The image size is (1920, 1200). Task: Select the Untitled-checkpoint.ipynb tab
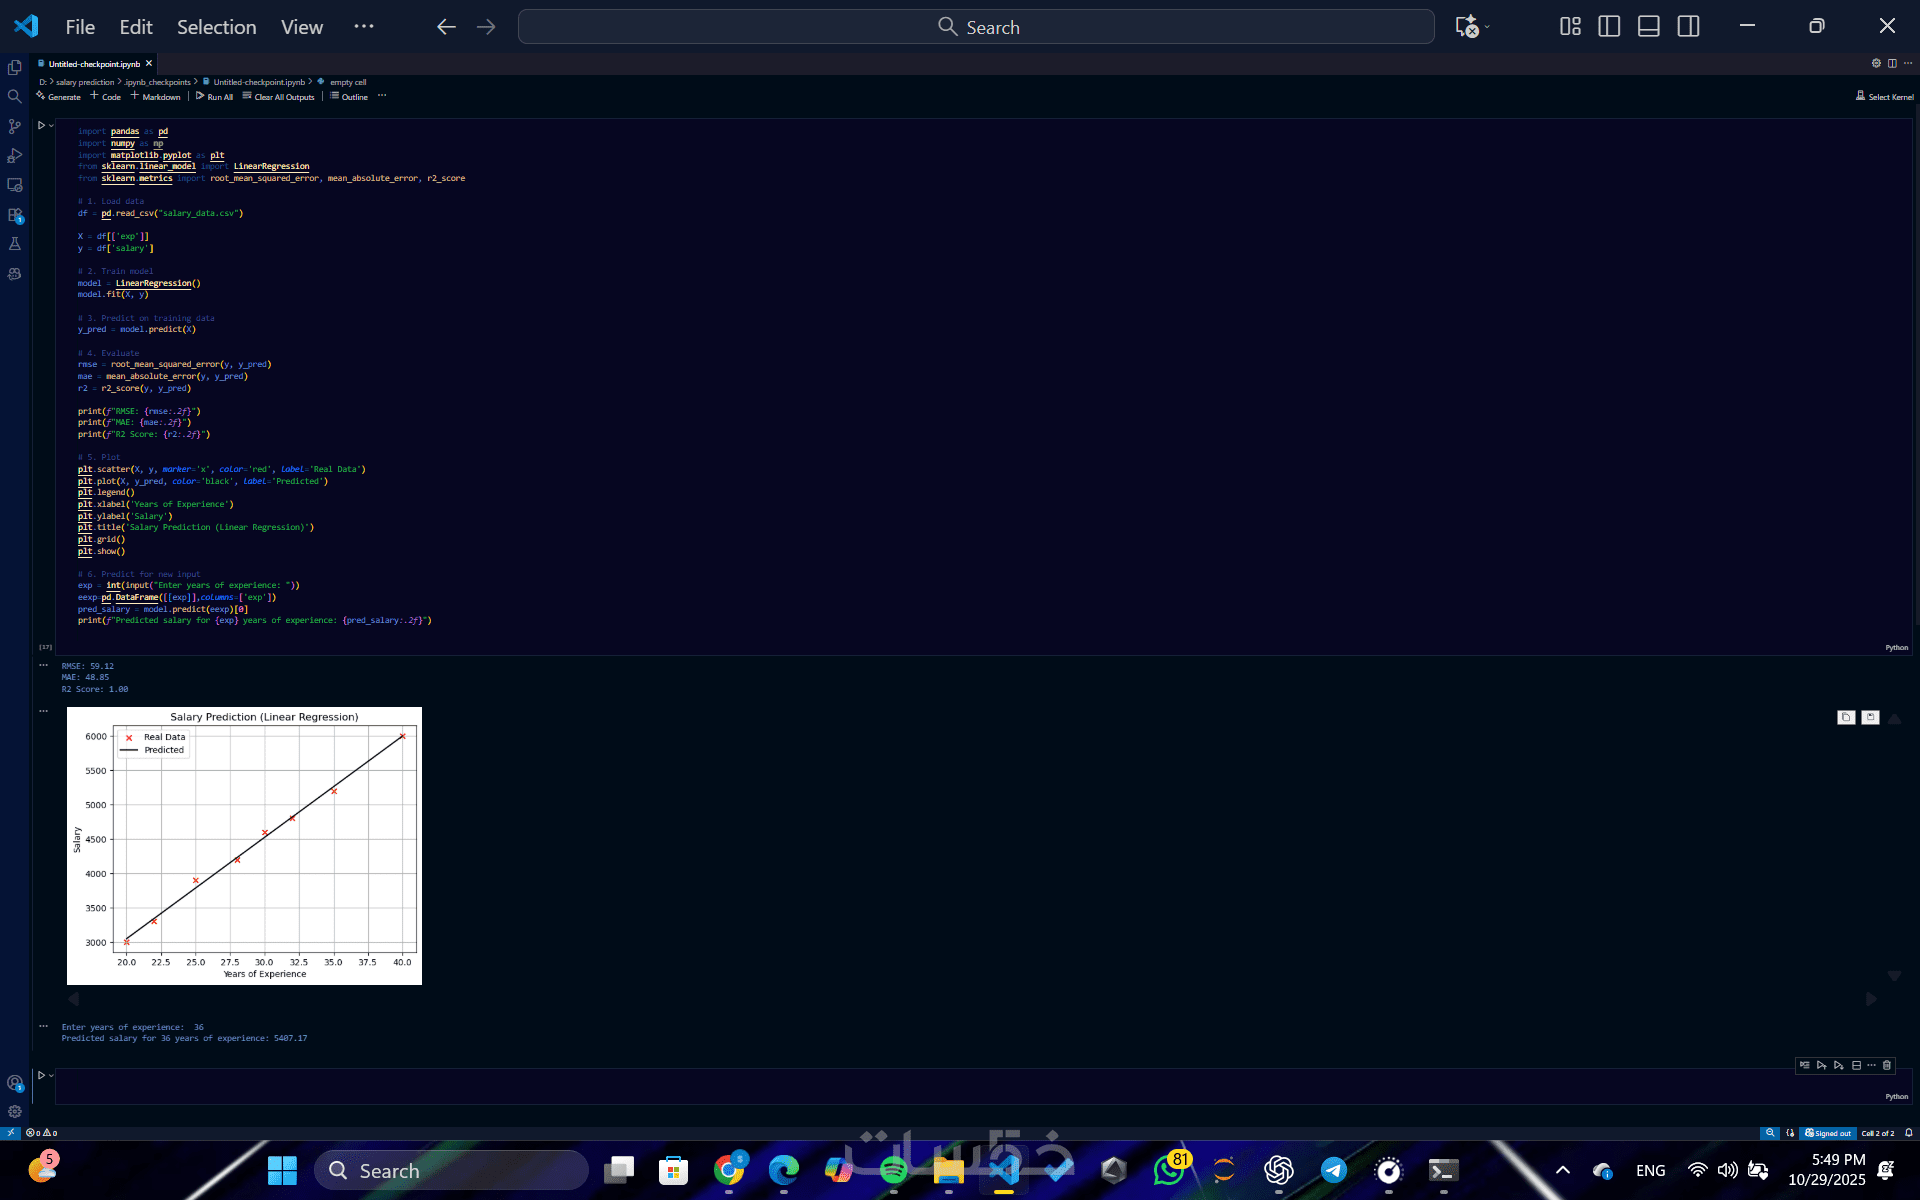pyautogui.click(x=94, y=63)
